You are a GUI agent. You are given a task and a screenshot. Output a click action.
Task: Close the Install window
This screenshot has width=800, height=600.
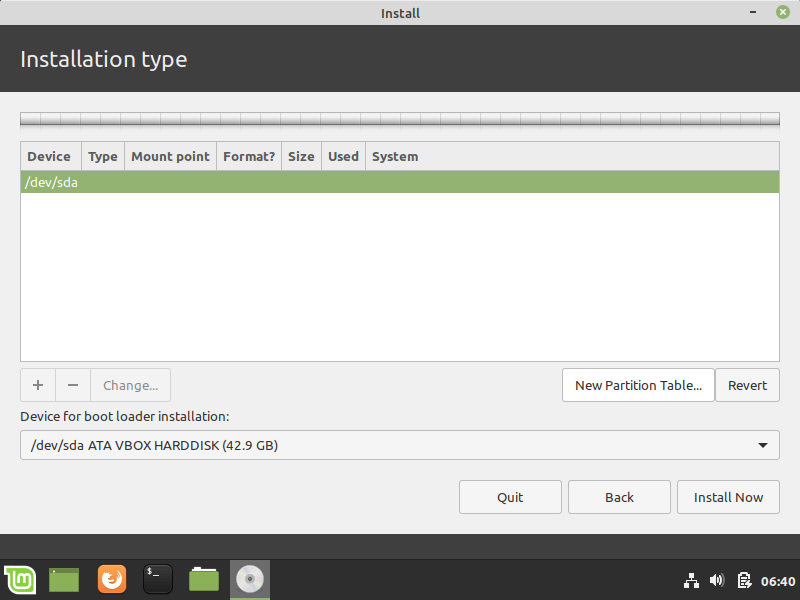(783, 12)
